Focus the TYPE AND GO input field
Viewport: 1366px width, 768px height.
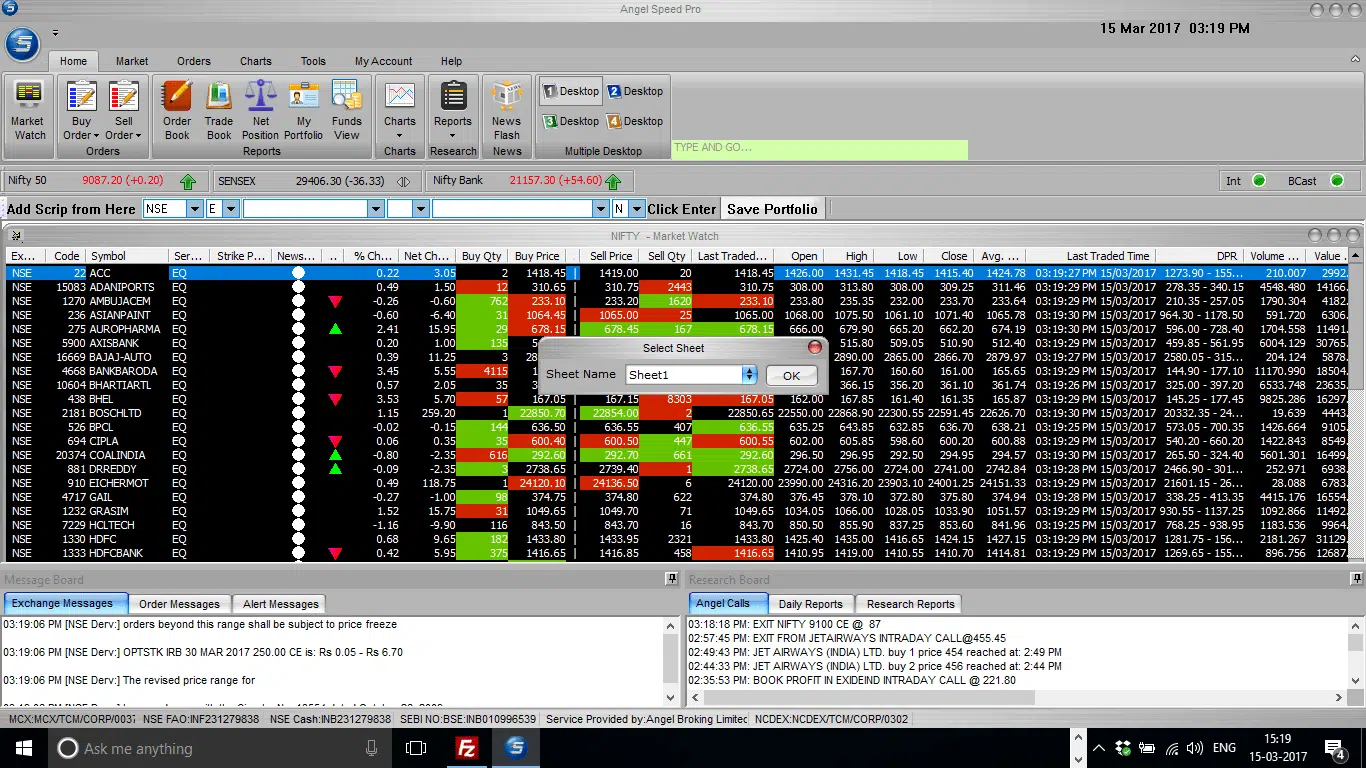[x=819, y=148]
